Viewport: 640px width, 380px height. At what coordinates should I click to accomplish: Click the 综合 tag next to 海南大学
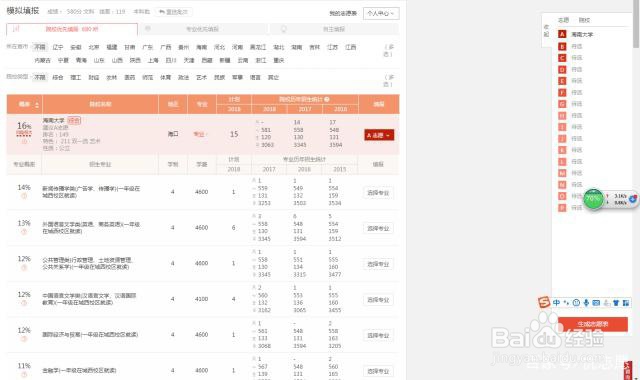(x=74, y=120)
